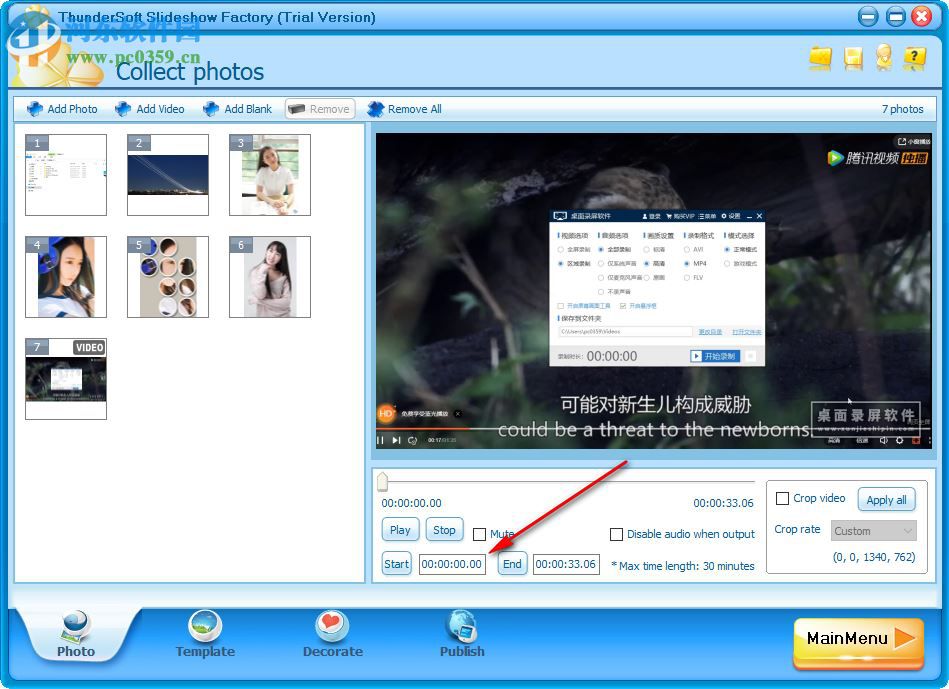Click Play to preview the video

(399, 529)
